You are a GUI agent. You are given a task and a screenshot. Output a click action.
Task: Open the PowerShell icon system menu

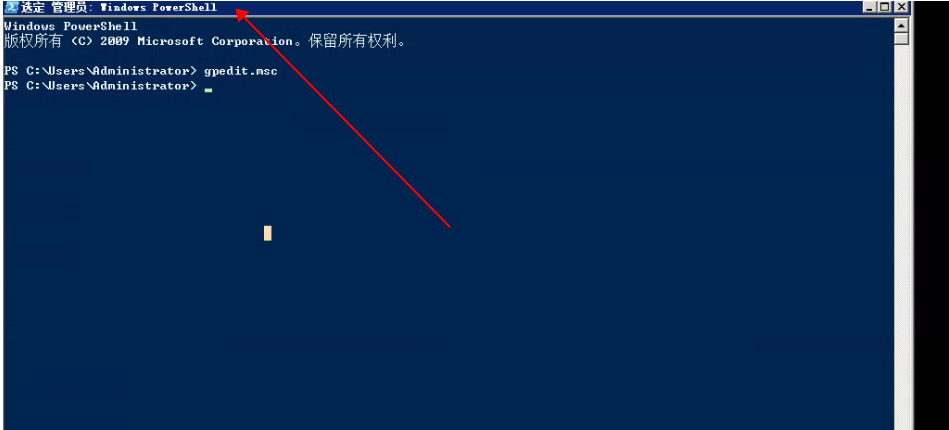click(x=11, y=7)
